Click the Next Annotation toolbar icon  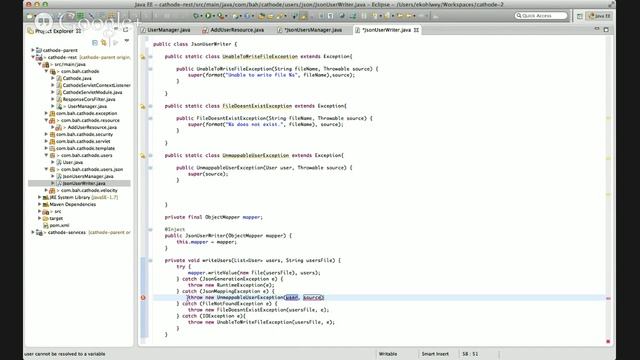coord(375,16)
